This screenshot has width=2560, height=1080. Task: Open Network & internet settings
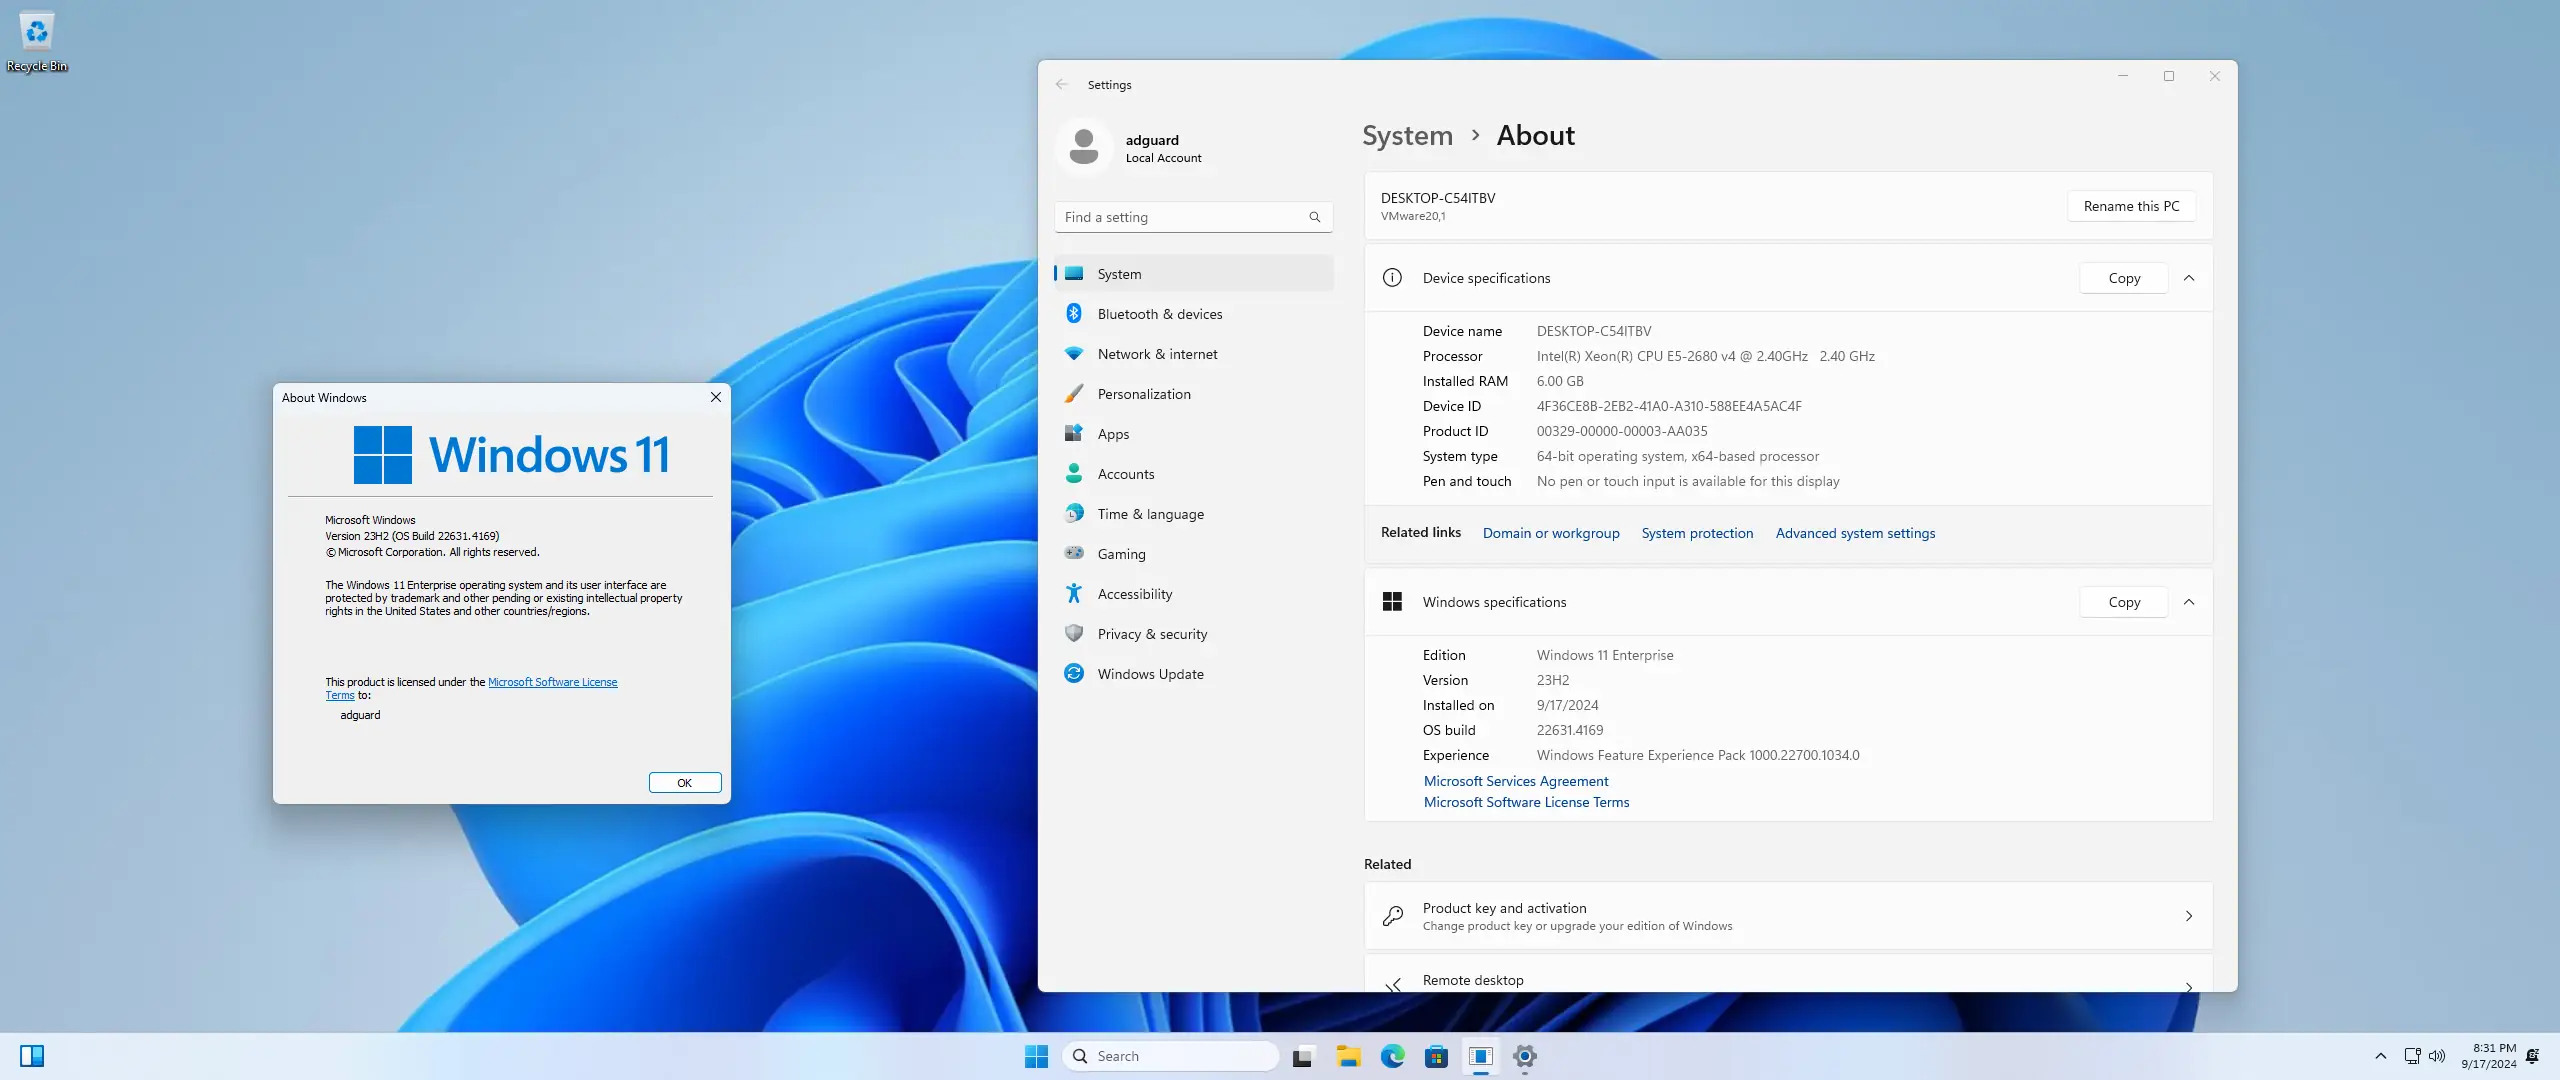(1157, 353)
